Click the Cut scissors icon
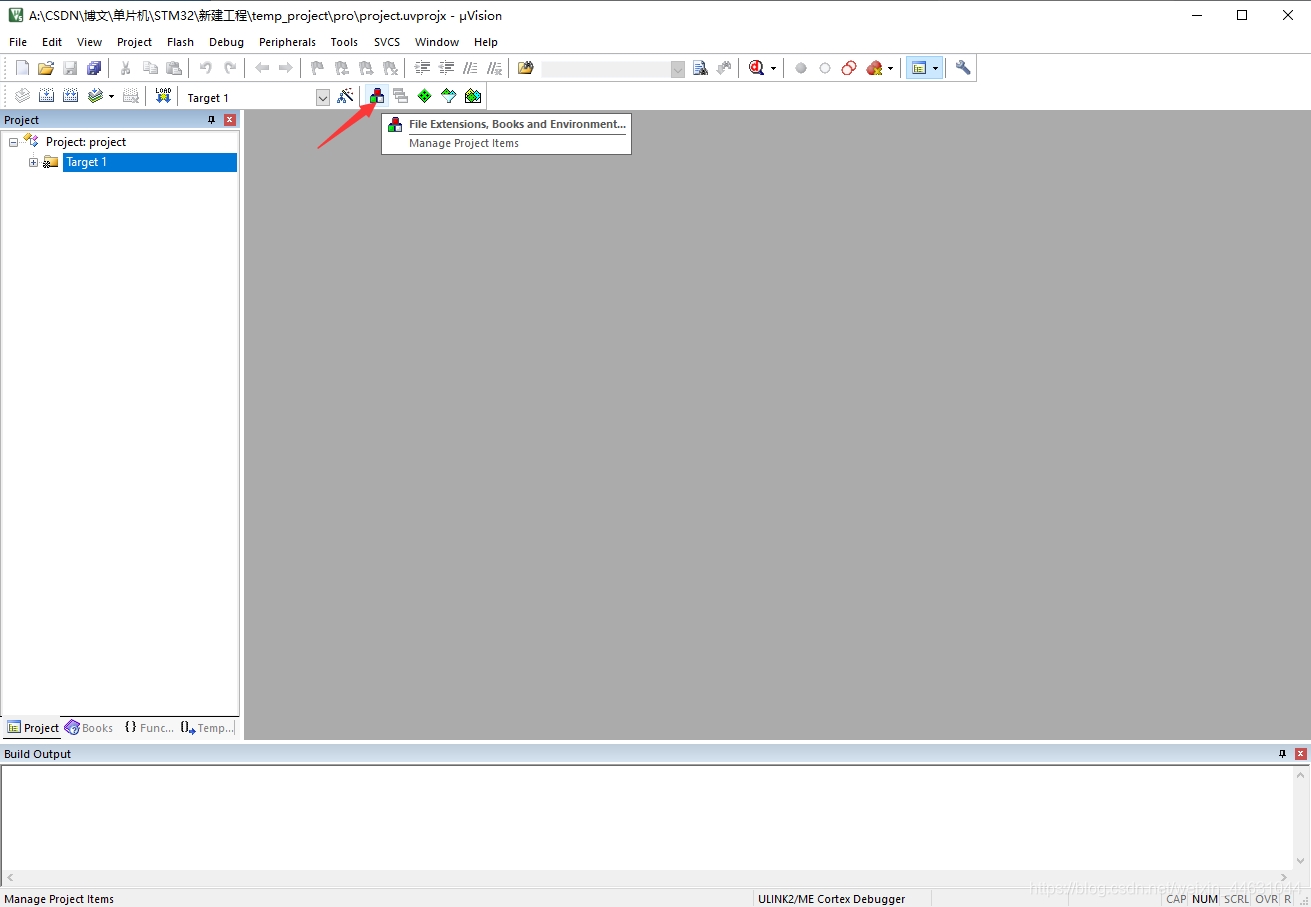1311x907 pixels. coord(126,68)
